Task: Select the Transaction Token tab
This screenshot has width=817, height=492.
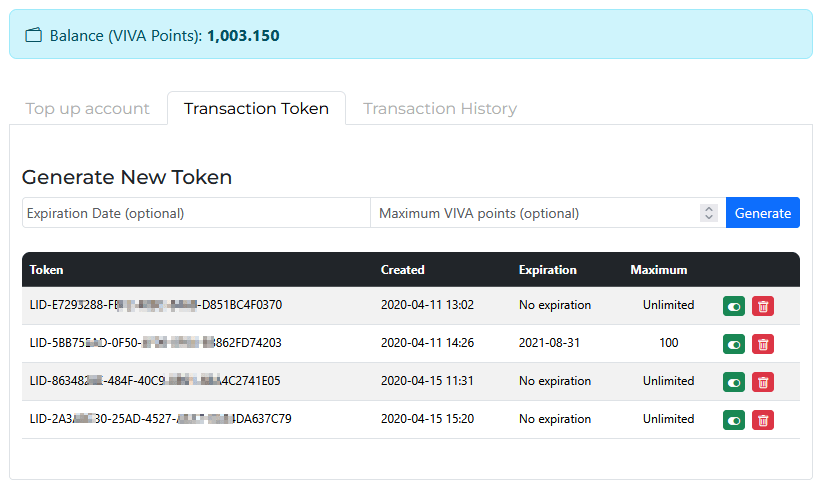Action: [256, 109]
